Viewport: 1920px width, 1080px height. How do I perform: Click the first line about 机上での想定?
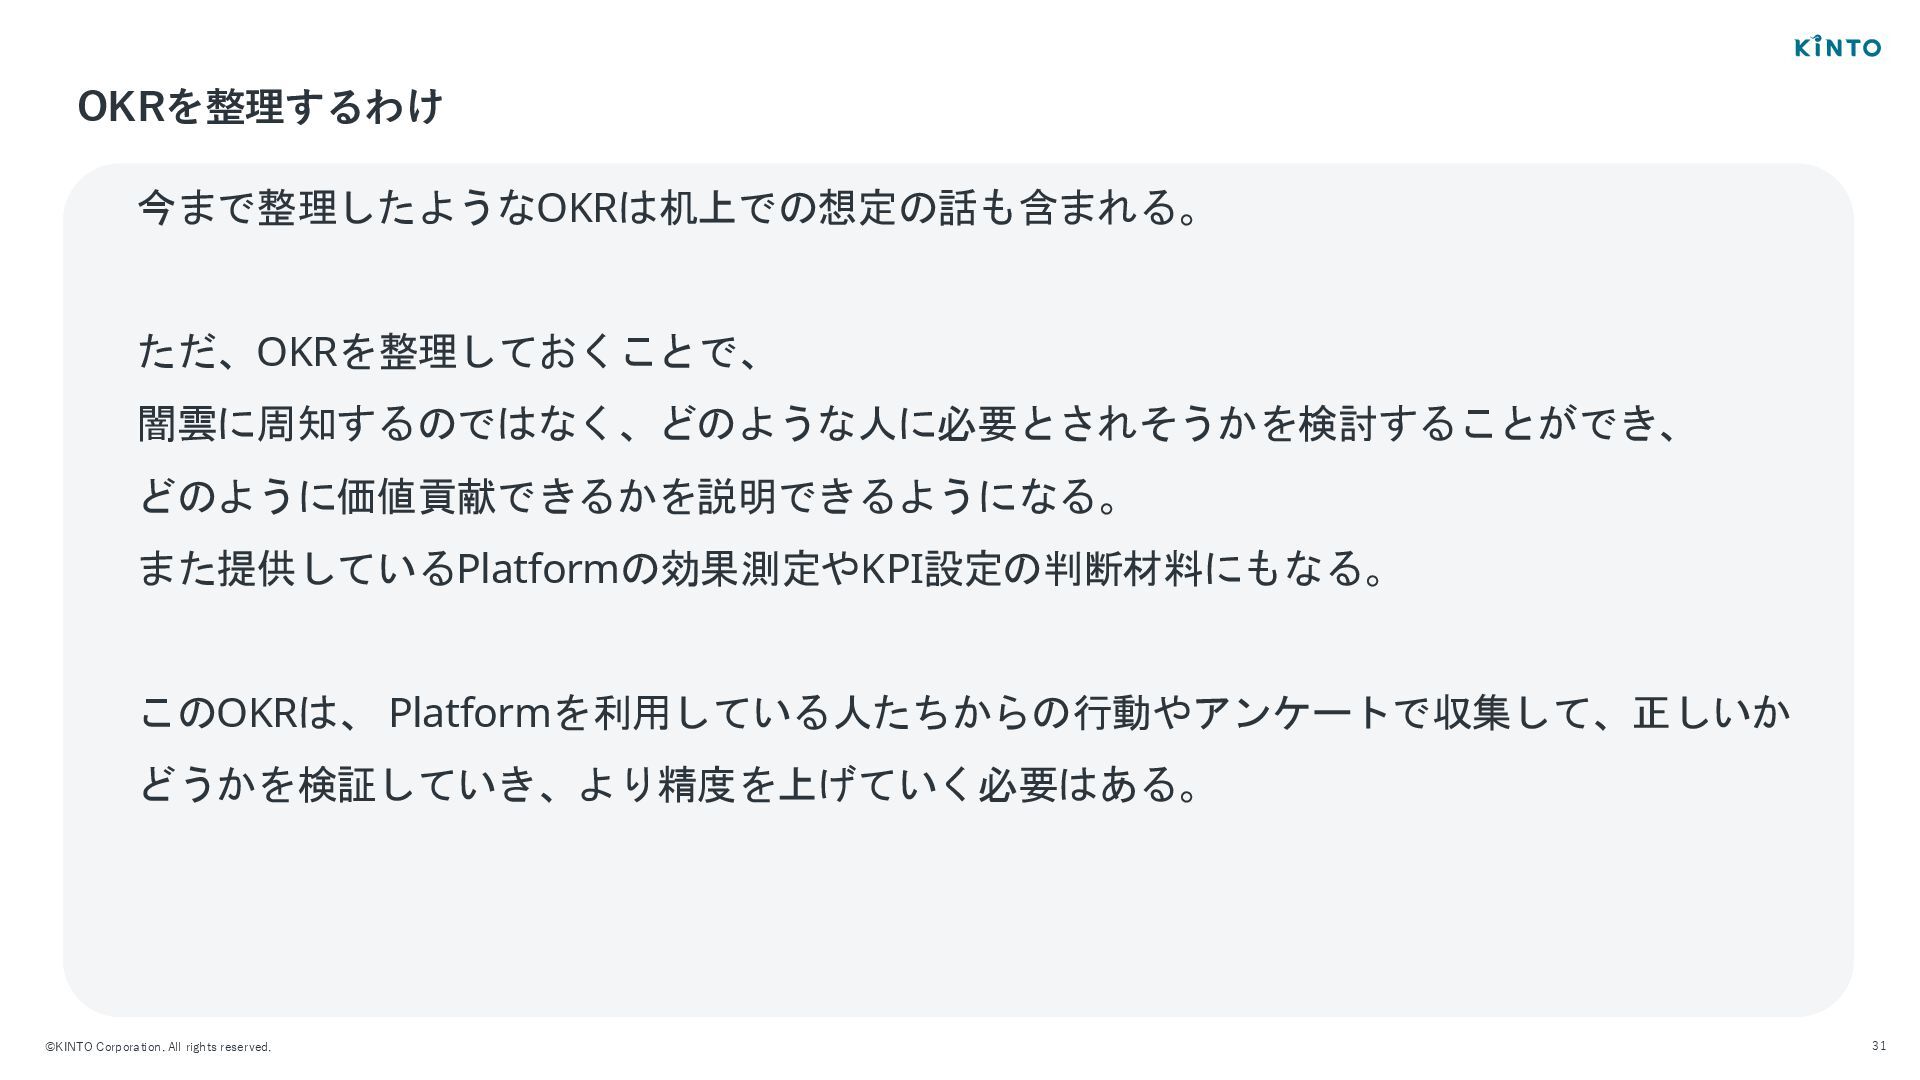pyautogui.click(x=668, y=208)
